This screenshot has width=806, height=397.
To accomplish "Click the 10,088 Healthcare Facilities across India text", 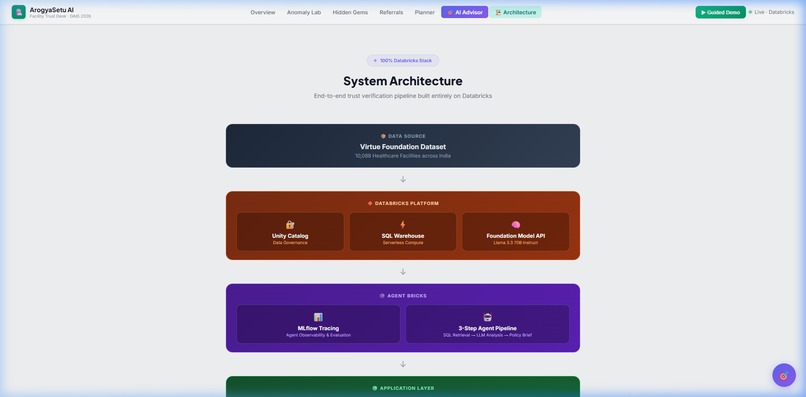I will point(402,156).
